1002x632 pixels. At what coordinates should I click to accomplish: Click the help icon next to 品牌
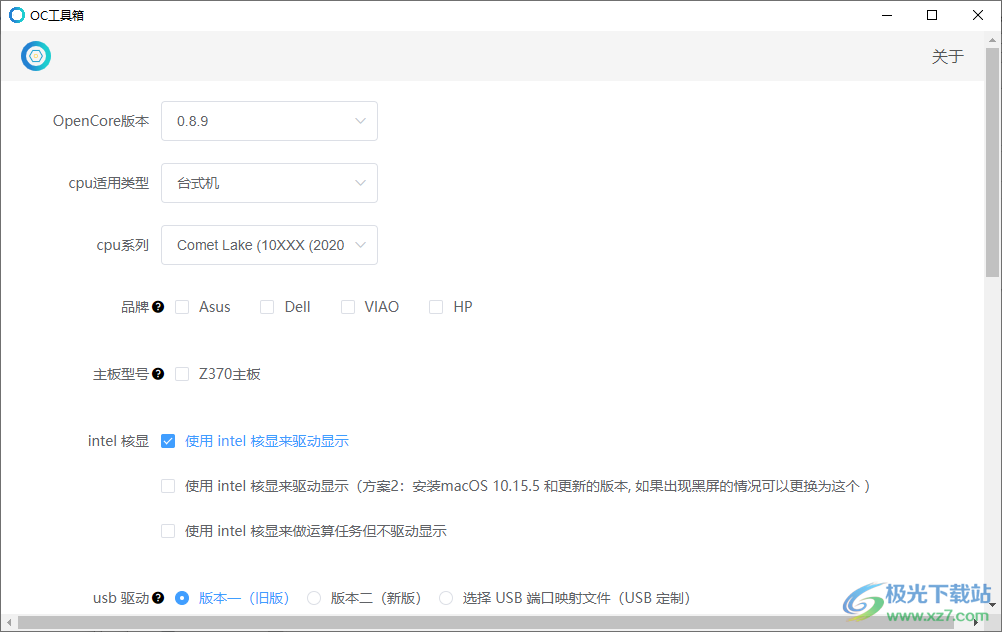click(x=158, y=307)
